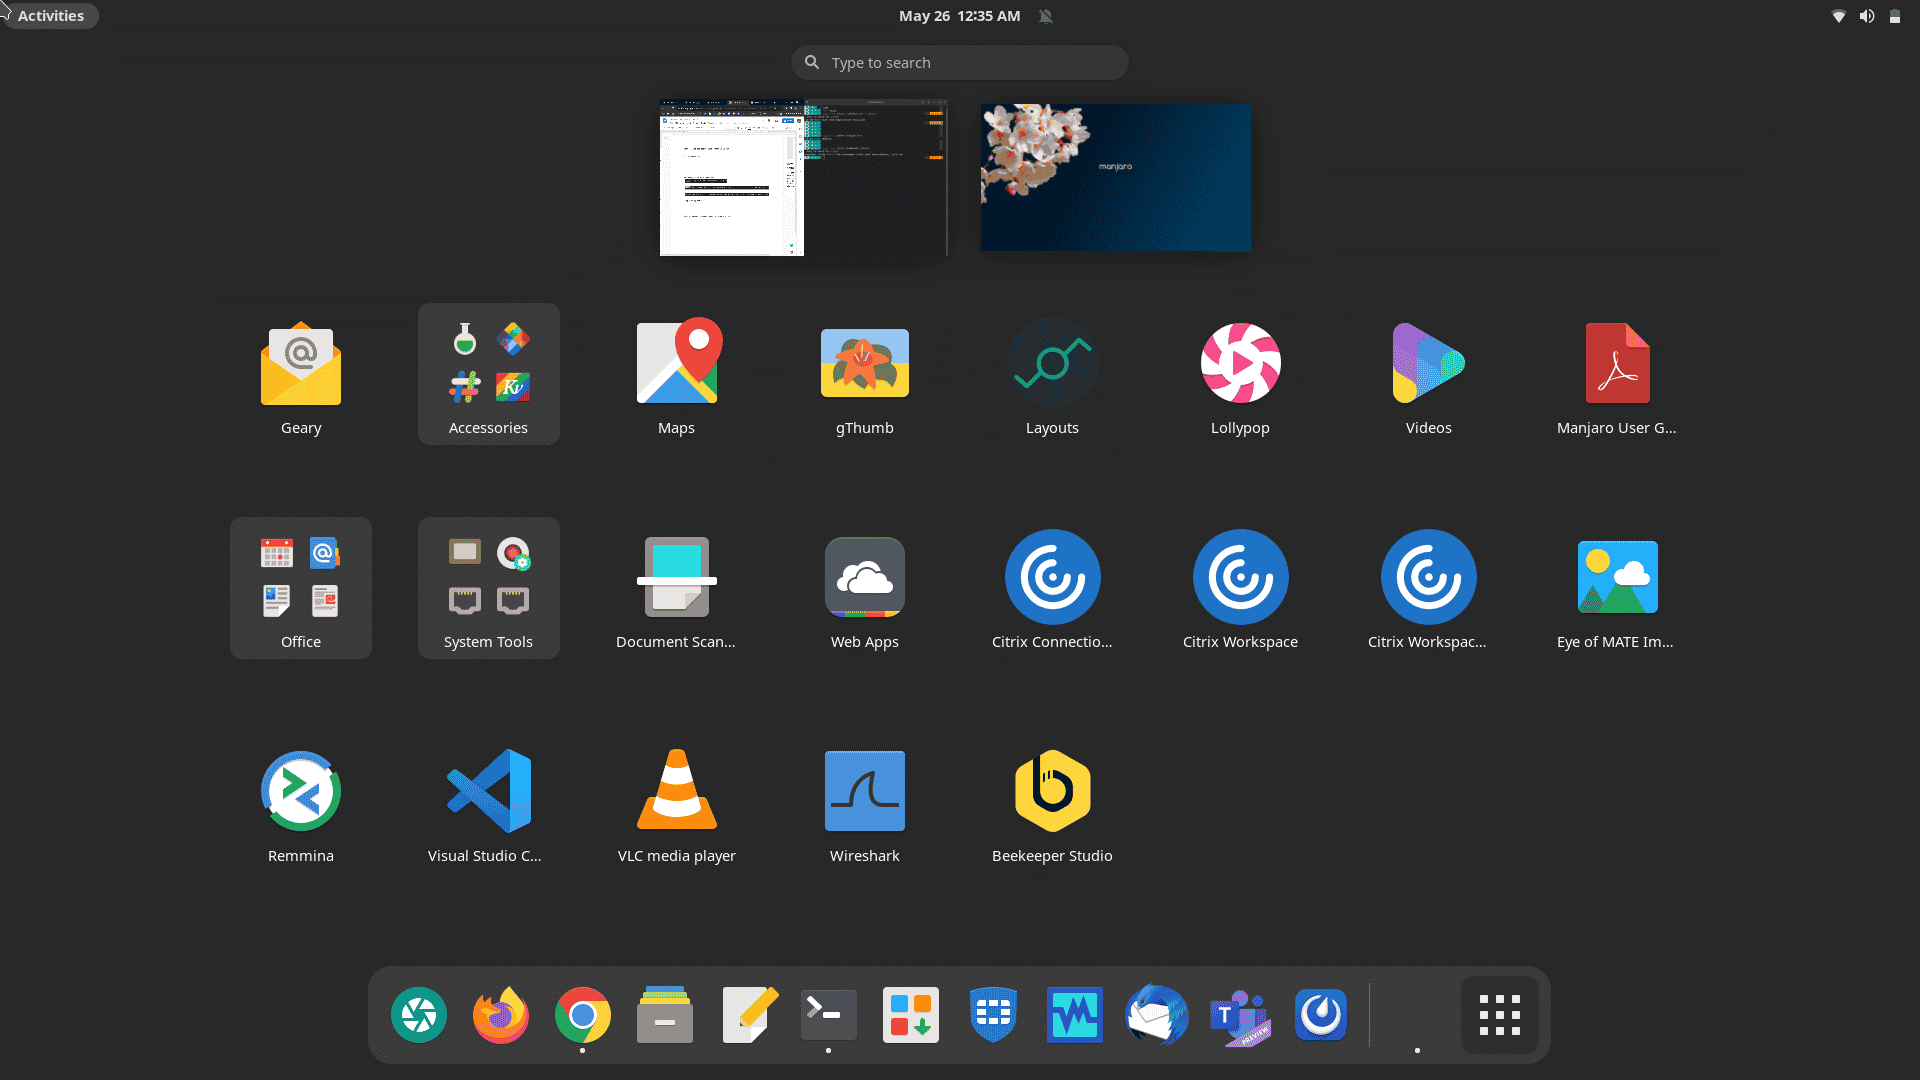1920x1080 pixels.
Task: Launch Visual Studio Code editor
Action: coord(487,791)
